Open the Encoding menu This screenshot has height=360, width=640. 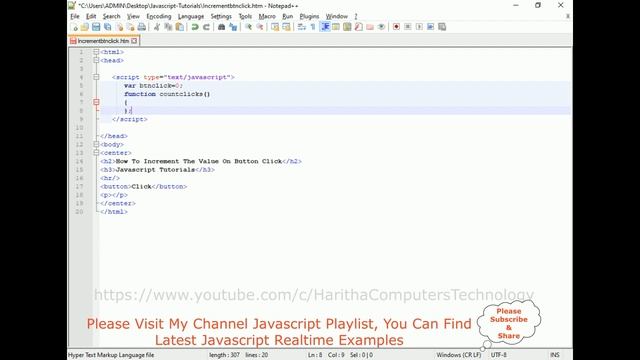(x=159, y=16)
